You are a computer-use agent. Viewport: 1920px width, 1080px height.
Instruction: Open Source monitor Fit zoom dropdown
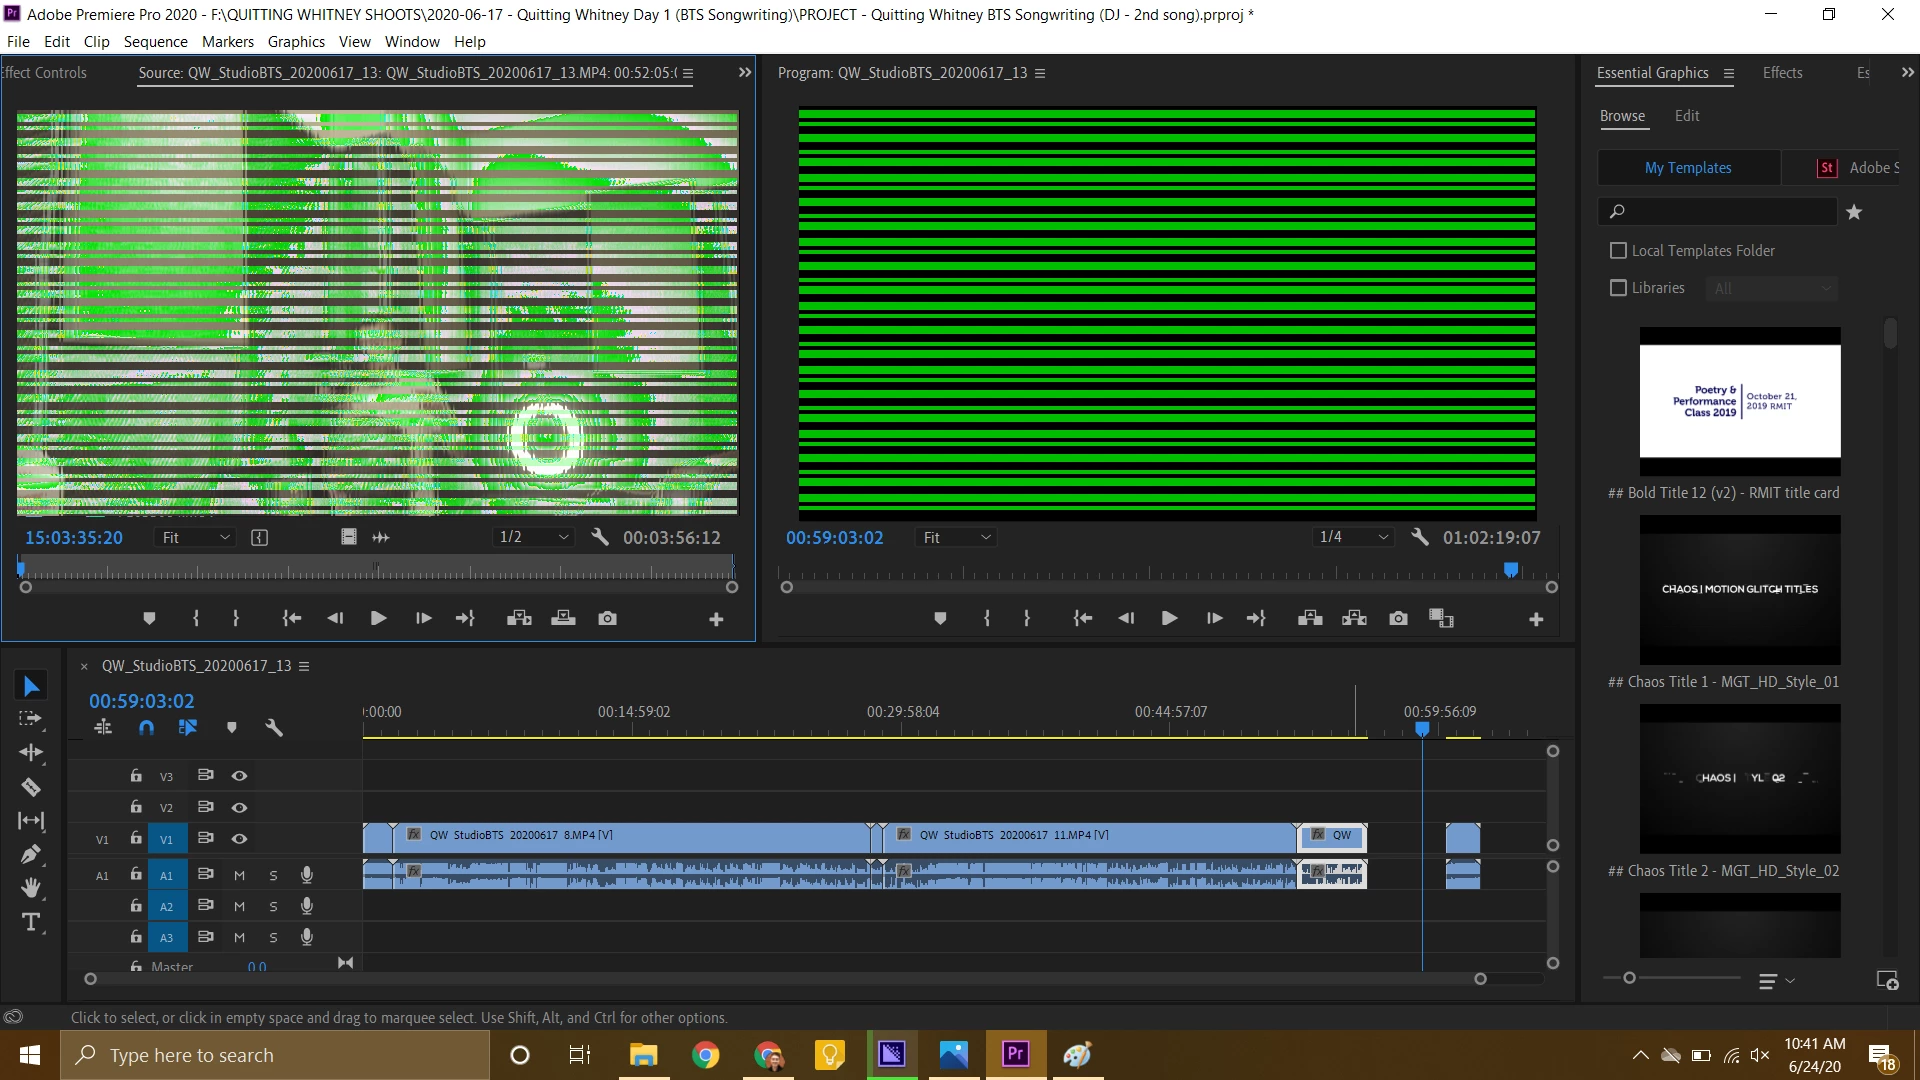click(x=196, y=537)
